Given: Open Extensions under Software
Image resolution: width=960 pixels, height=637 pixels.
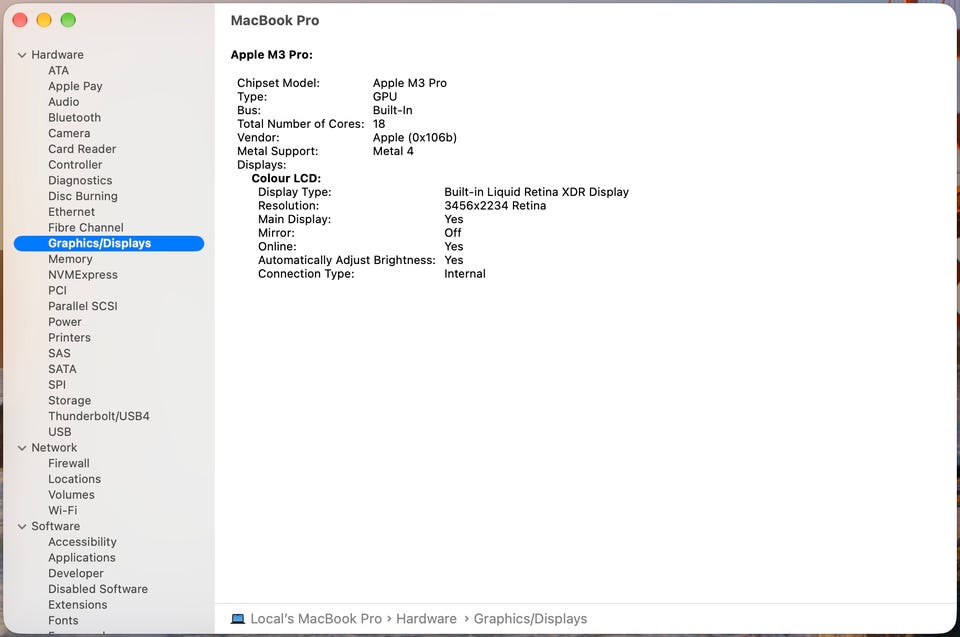Looking at the screenshot, I should coord(78,605).
